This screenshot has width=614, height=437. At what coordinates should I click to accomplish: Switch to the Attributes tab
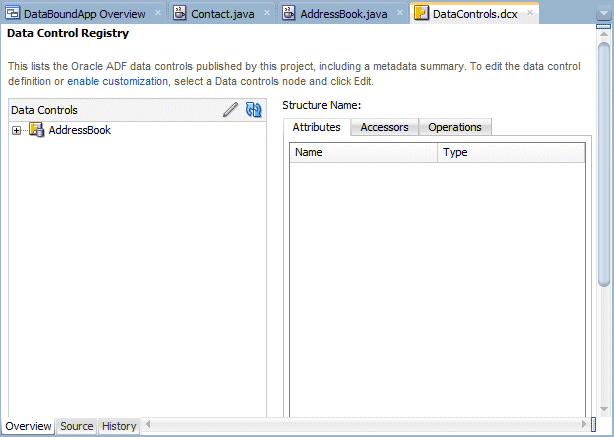(316, 127)
